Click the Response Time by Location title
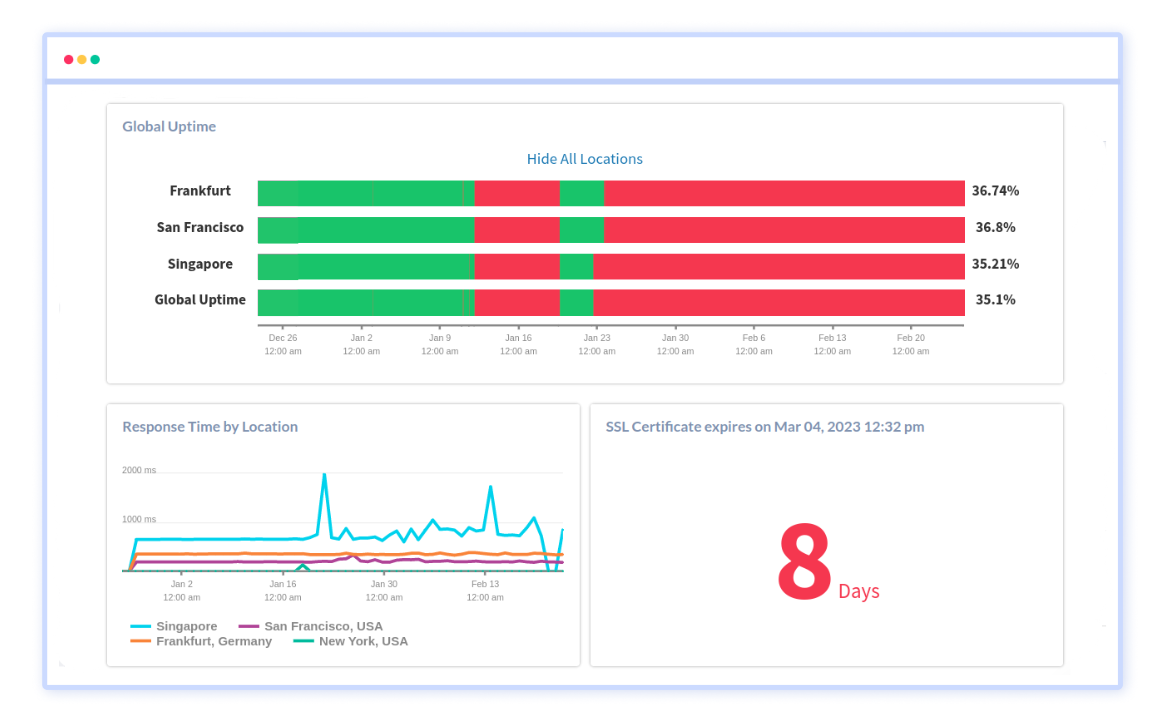Screen dimensions: 1170x725 pos(210,427)
